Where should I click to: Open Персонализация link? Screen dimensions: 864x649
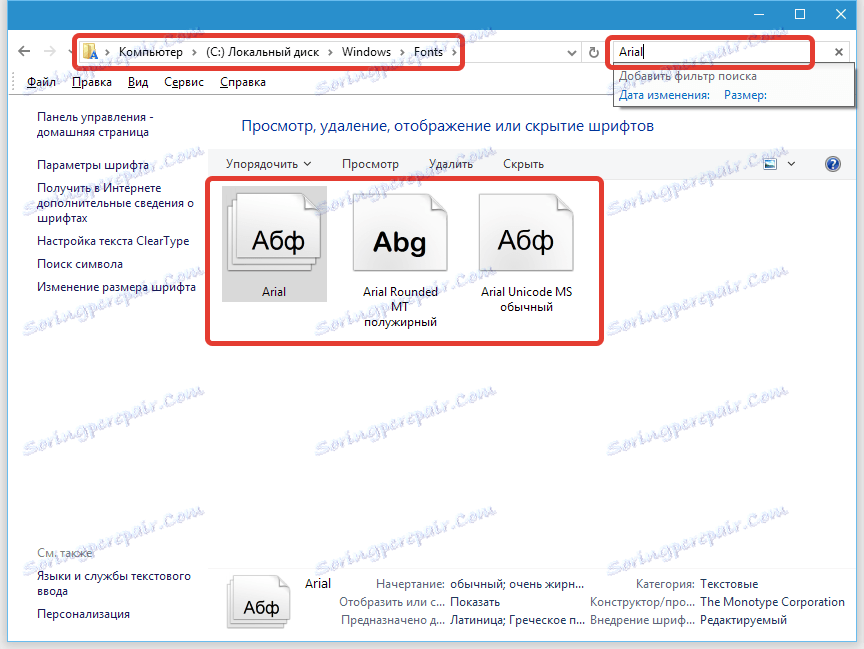tap(83, 614)
